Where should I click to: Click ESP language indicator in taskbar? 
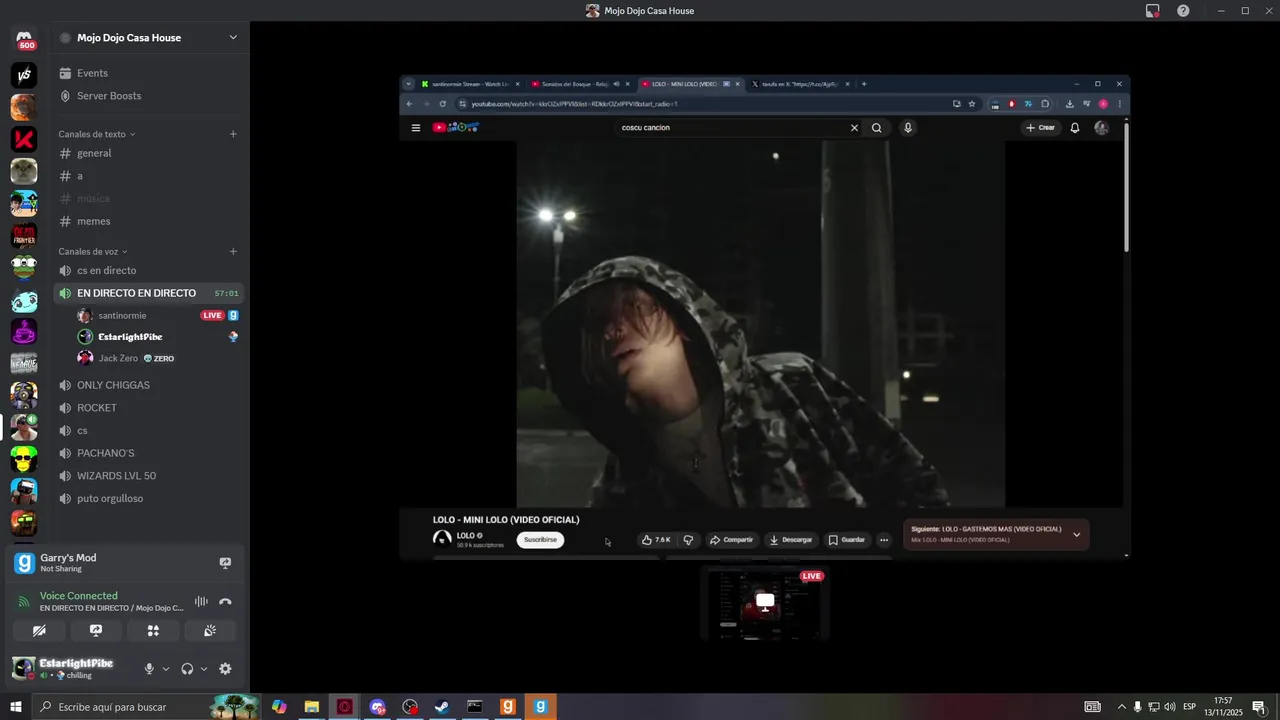1189,707
